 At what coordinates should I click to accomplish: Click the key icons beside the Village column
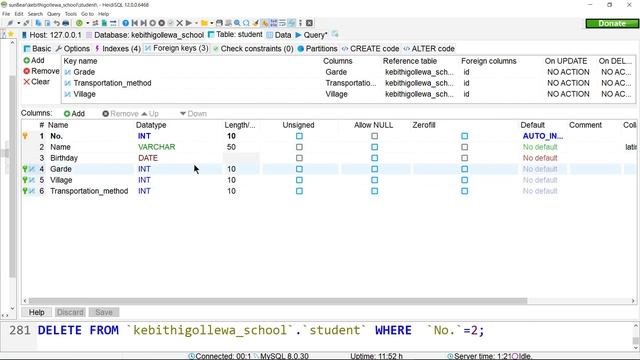29,180
